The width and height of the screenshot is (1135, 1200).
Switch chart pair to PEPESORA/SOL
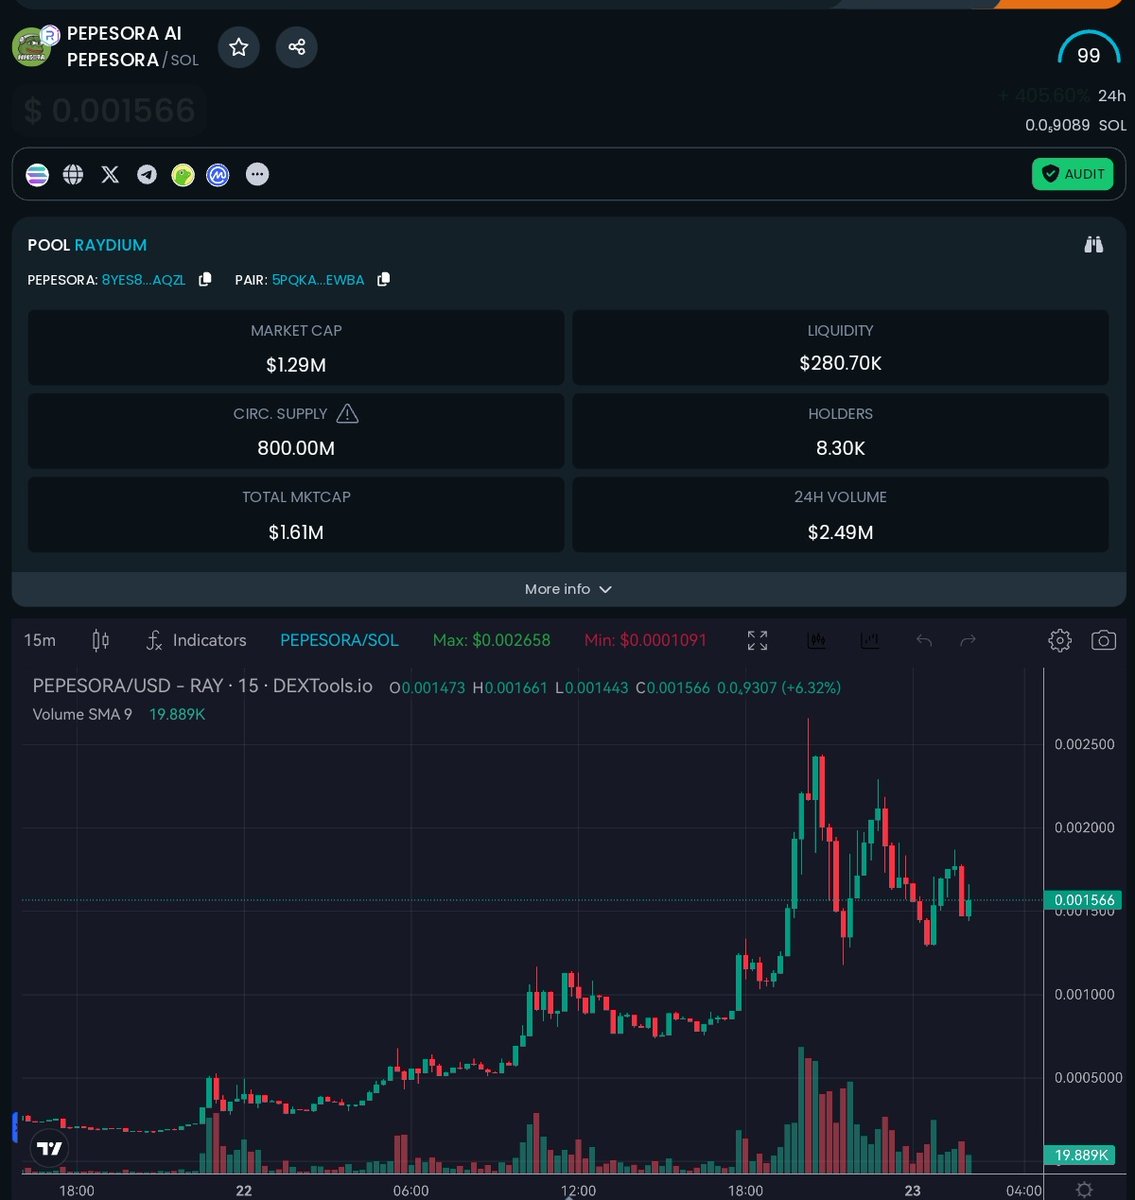click(339, 640)
